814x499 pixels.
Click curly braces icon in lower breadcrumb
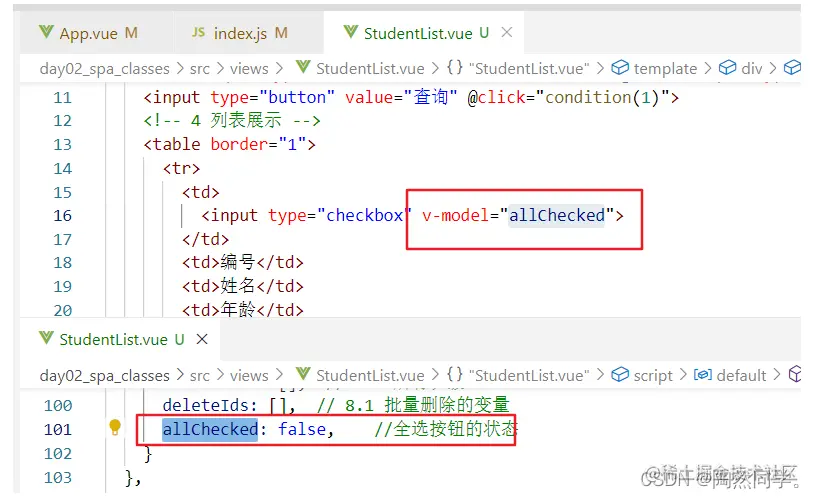point(455,374)
